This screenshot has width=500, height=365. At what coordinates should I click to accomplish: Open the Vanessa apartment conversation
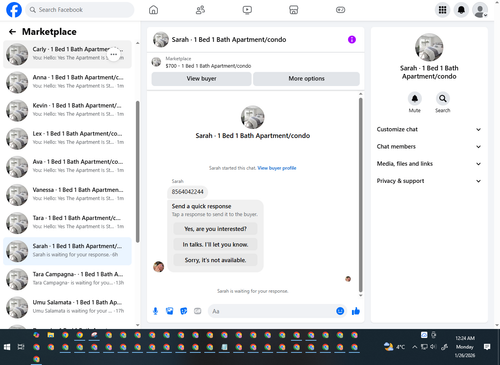coord(67,195)
